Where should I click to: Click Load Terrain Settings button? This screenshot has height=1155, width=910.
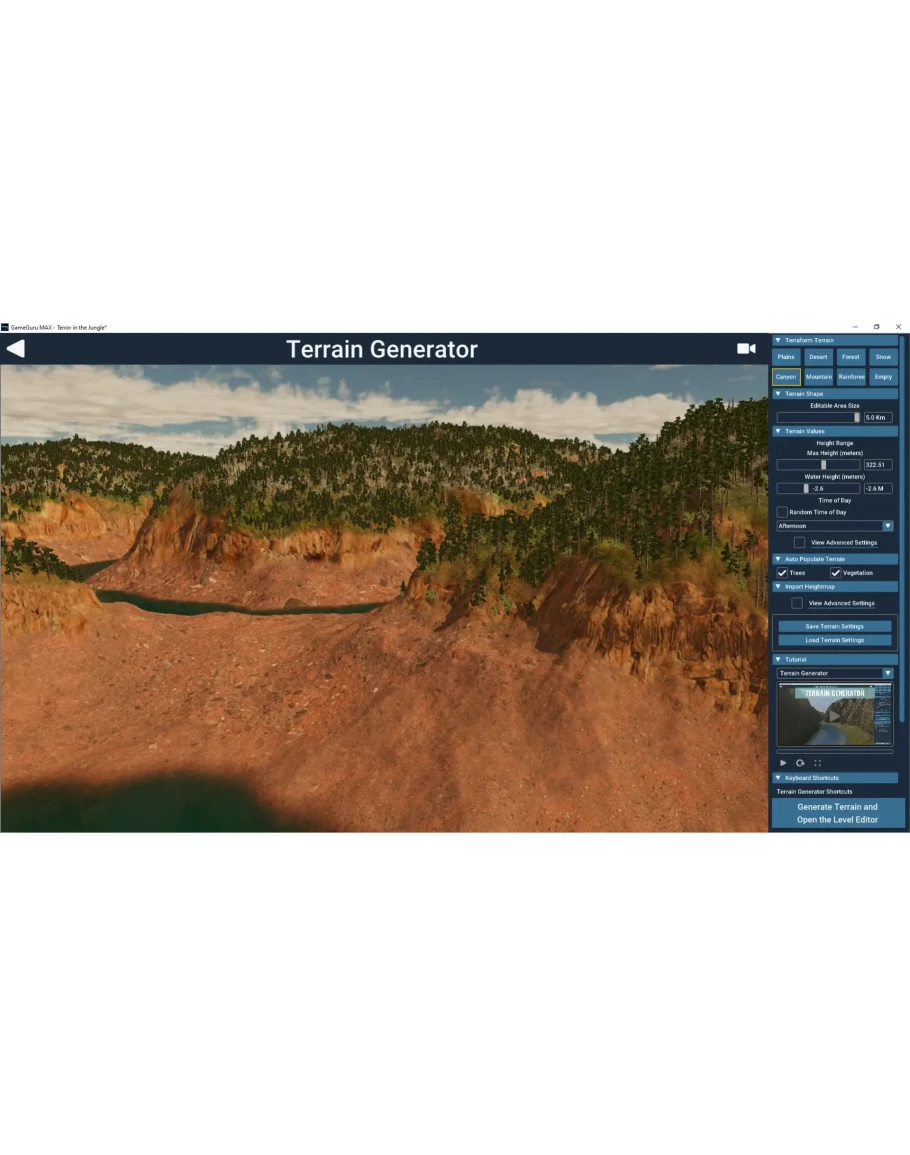(x=835, y=640)
